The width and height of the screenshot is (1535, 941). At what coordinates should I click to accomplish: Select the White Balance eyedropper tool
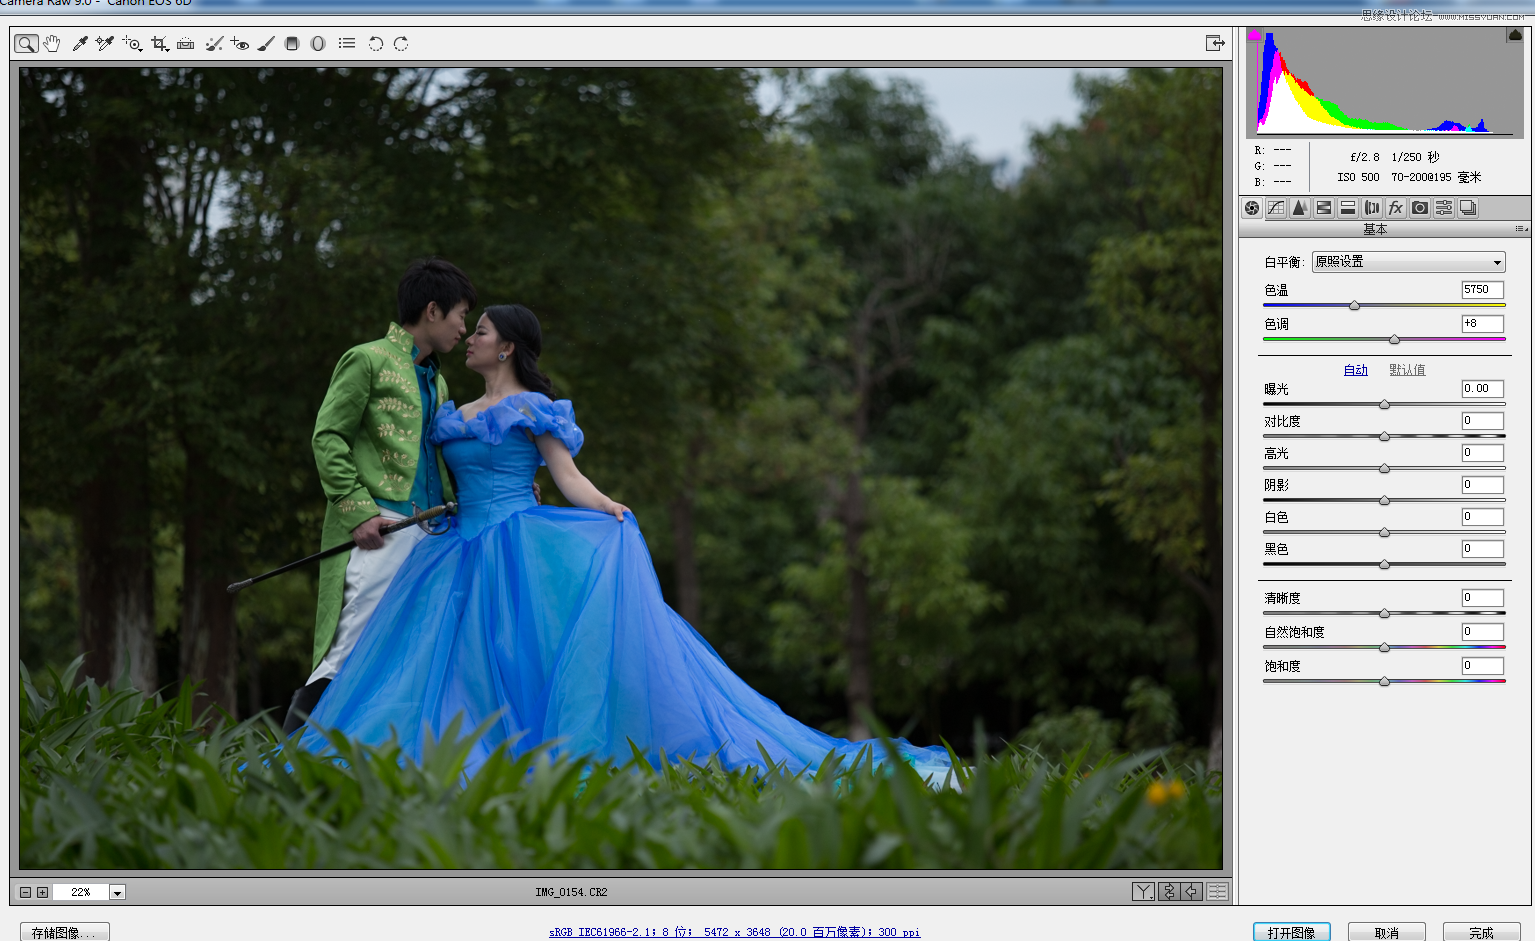(x=80, y=43)
